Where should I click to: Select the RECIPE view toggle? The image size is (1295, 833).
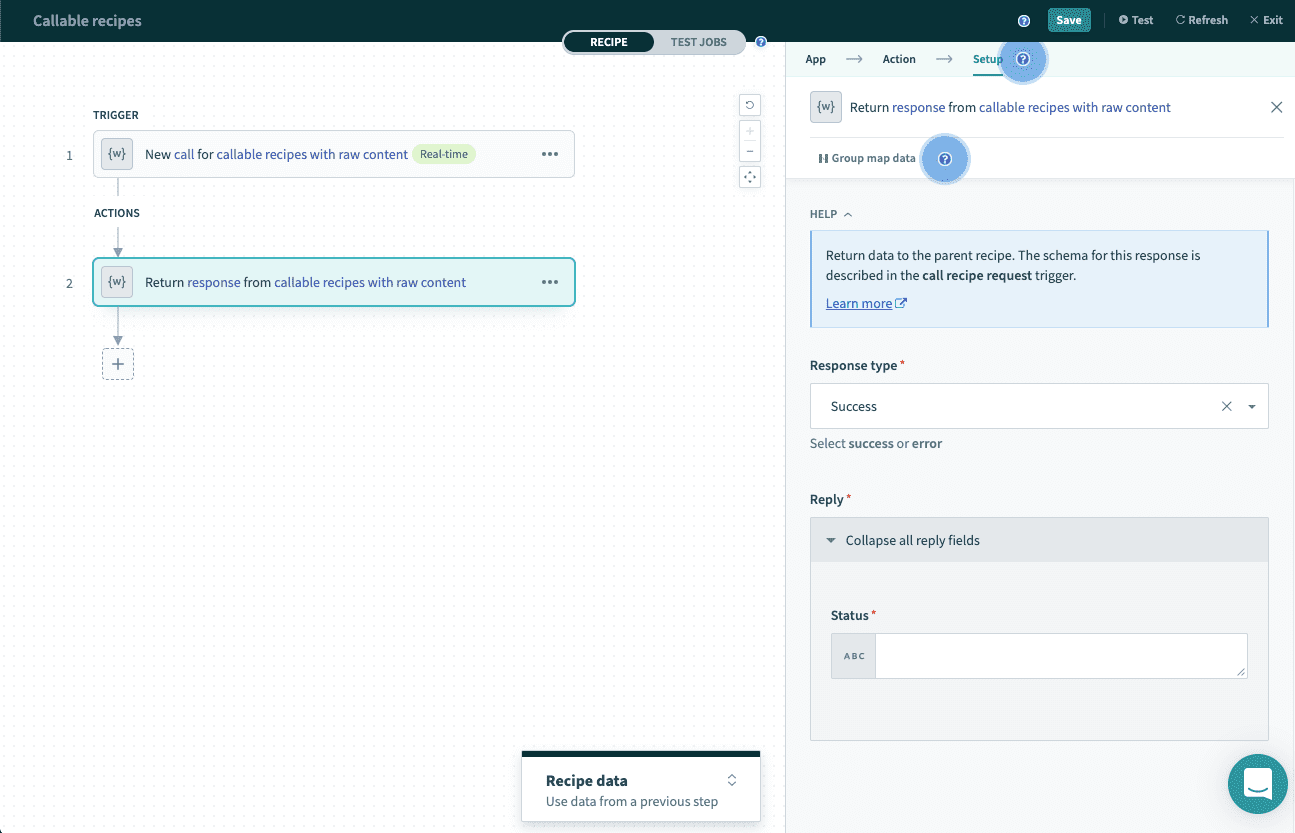(609, 42)
